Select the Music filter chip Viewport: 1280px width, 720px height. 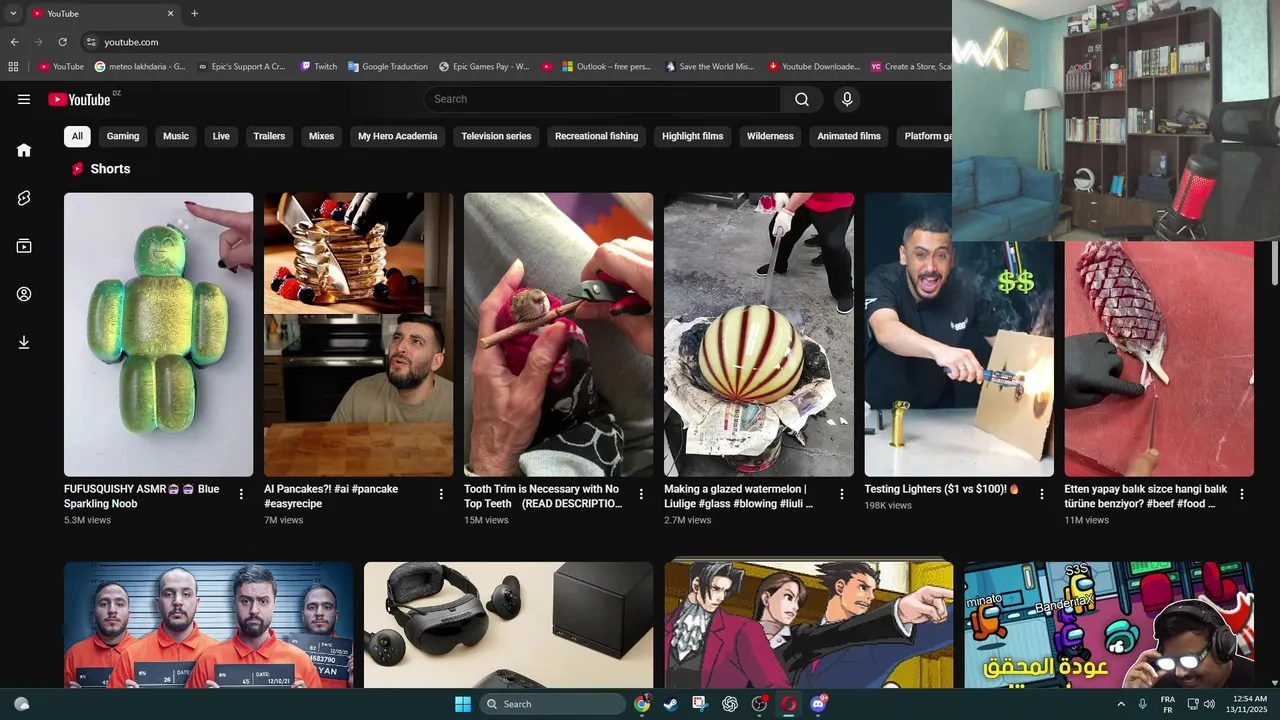[176, 136]
